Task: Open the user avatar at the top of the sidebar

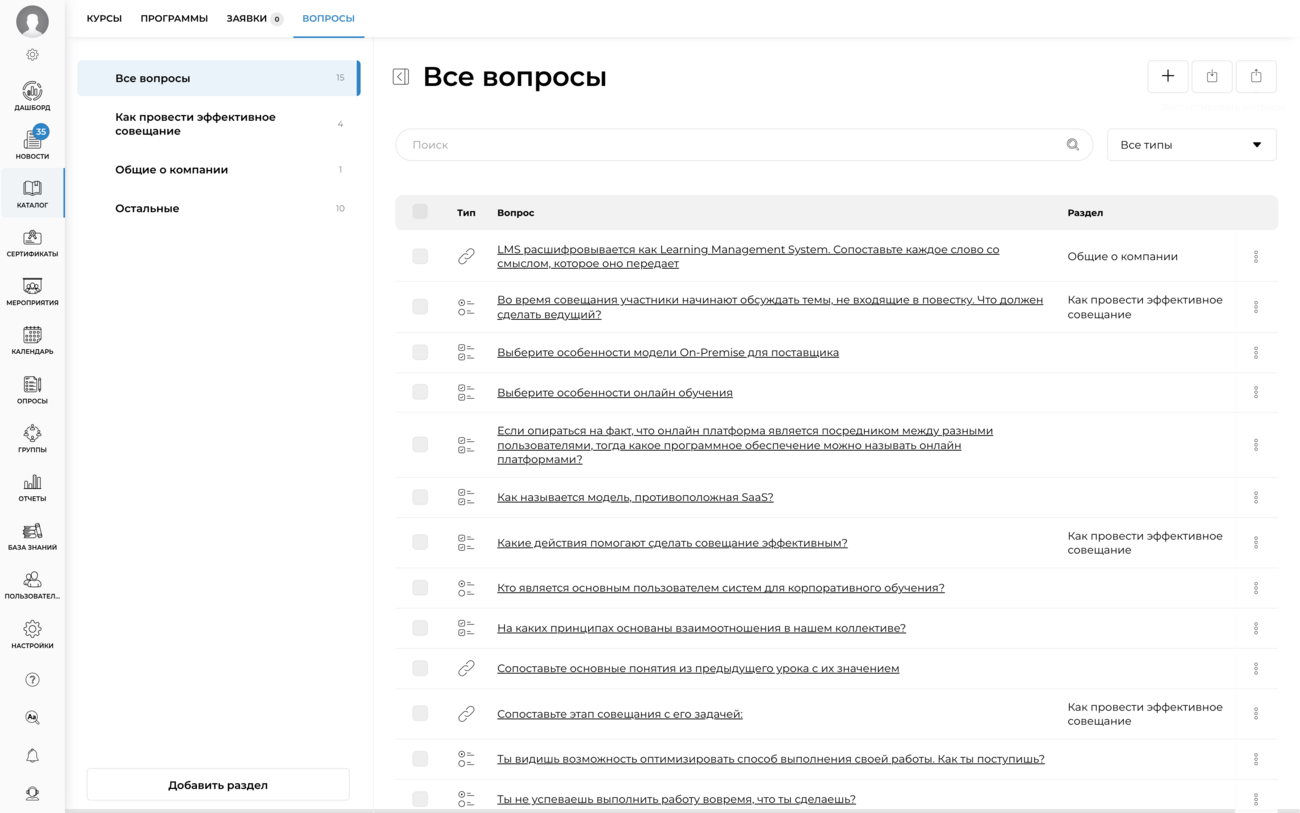Action: [32, 21]
